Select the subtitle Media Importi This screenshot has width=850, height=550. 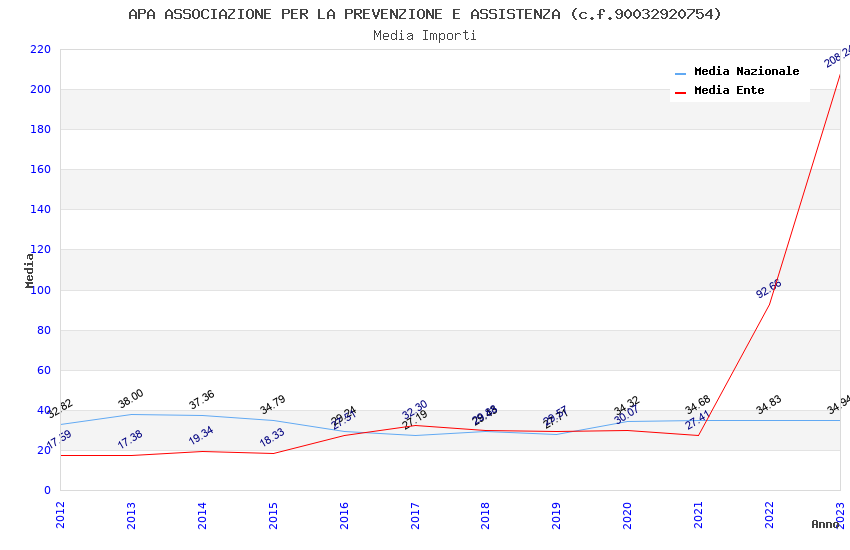[x=425, y=36]
